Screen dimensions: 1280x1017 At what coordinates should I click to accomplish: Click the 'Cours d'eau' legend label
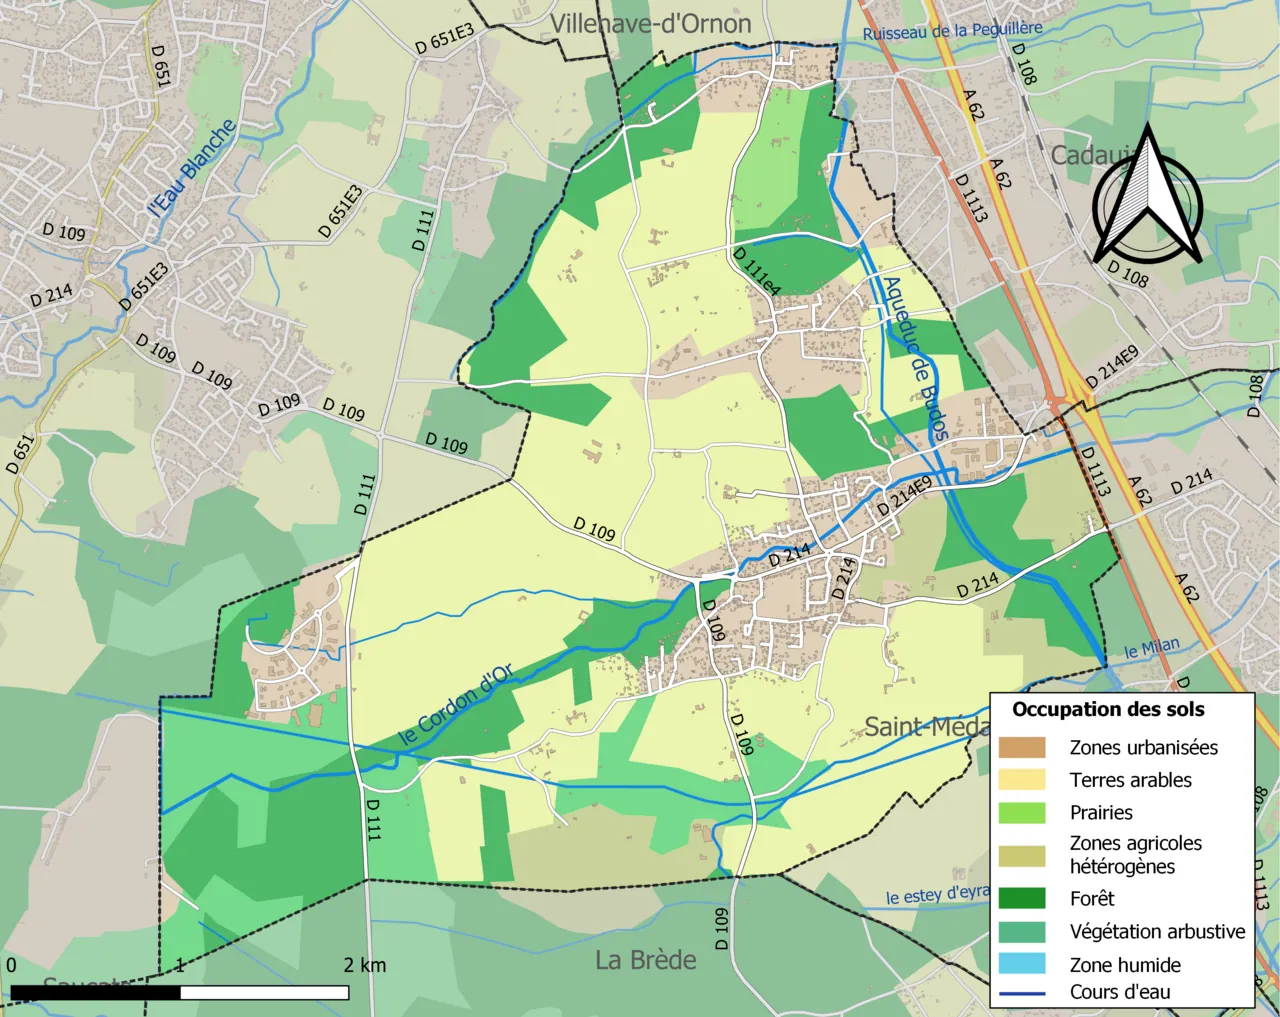click(x=1120, y=992)
